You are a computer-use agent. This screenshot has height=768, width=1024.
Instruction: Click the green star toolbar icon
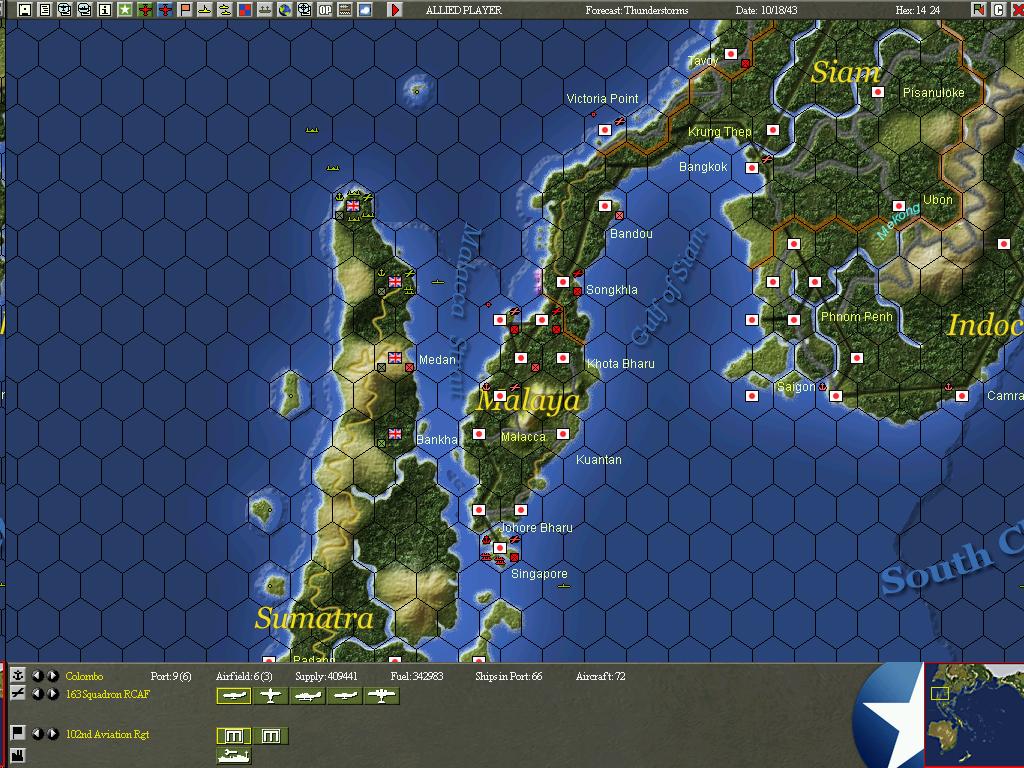[125, 11]
